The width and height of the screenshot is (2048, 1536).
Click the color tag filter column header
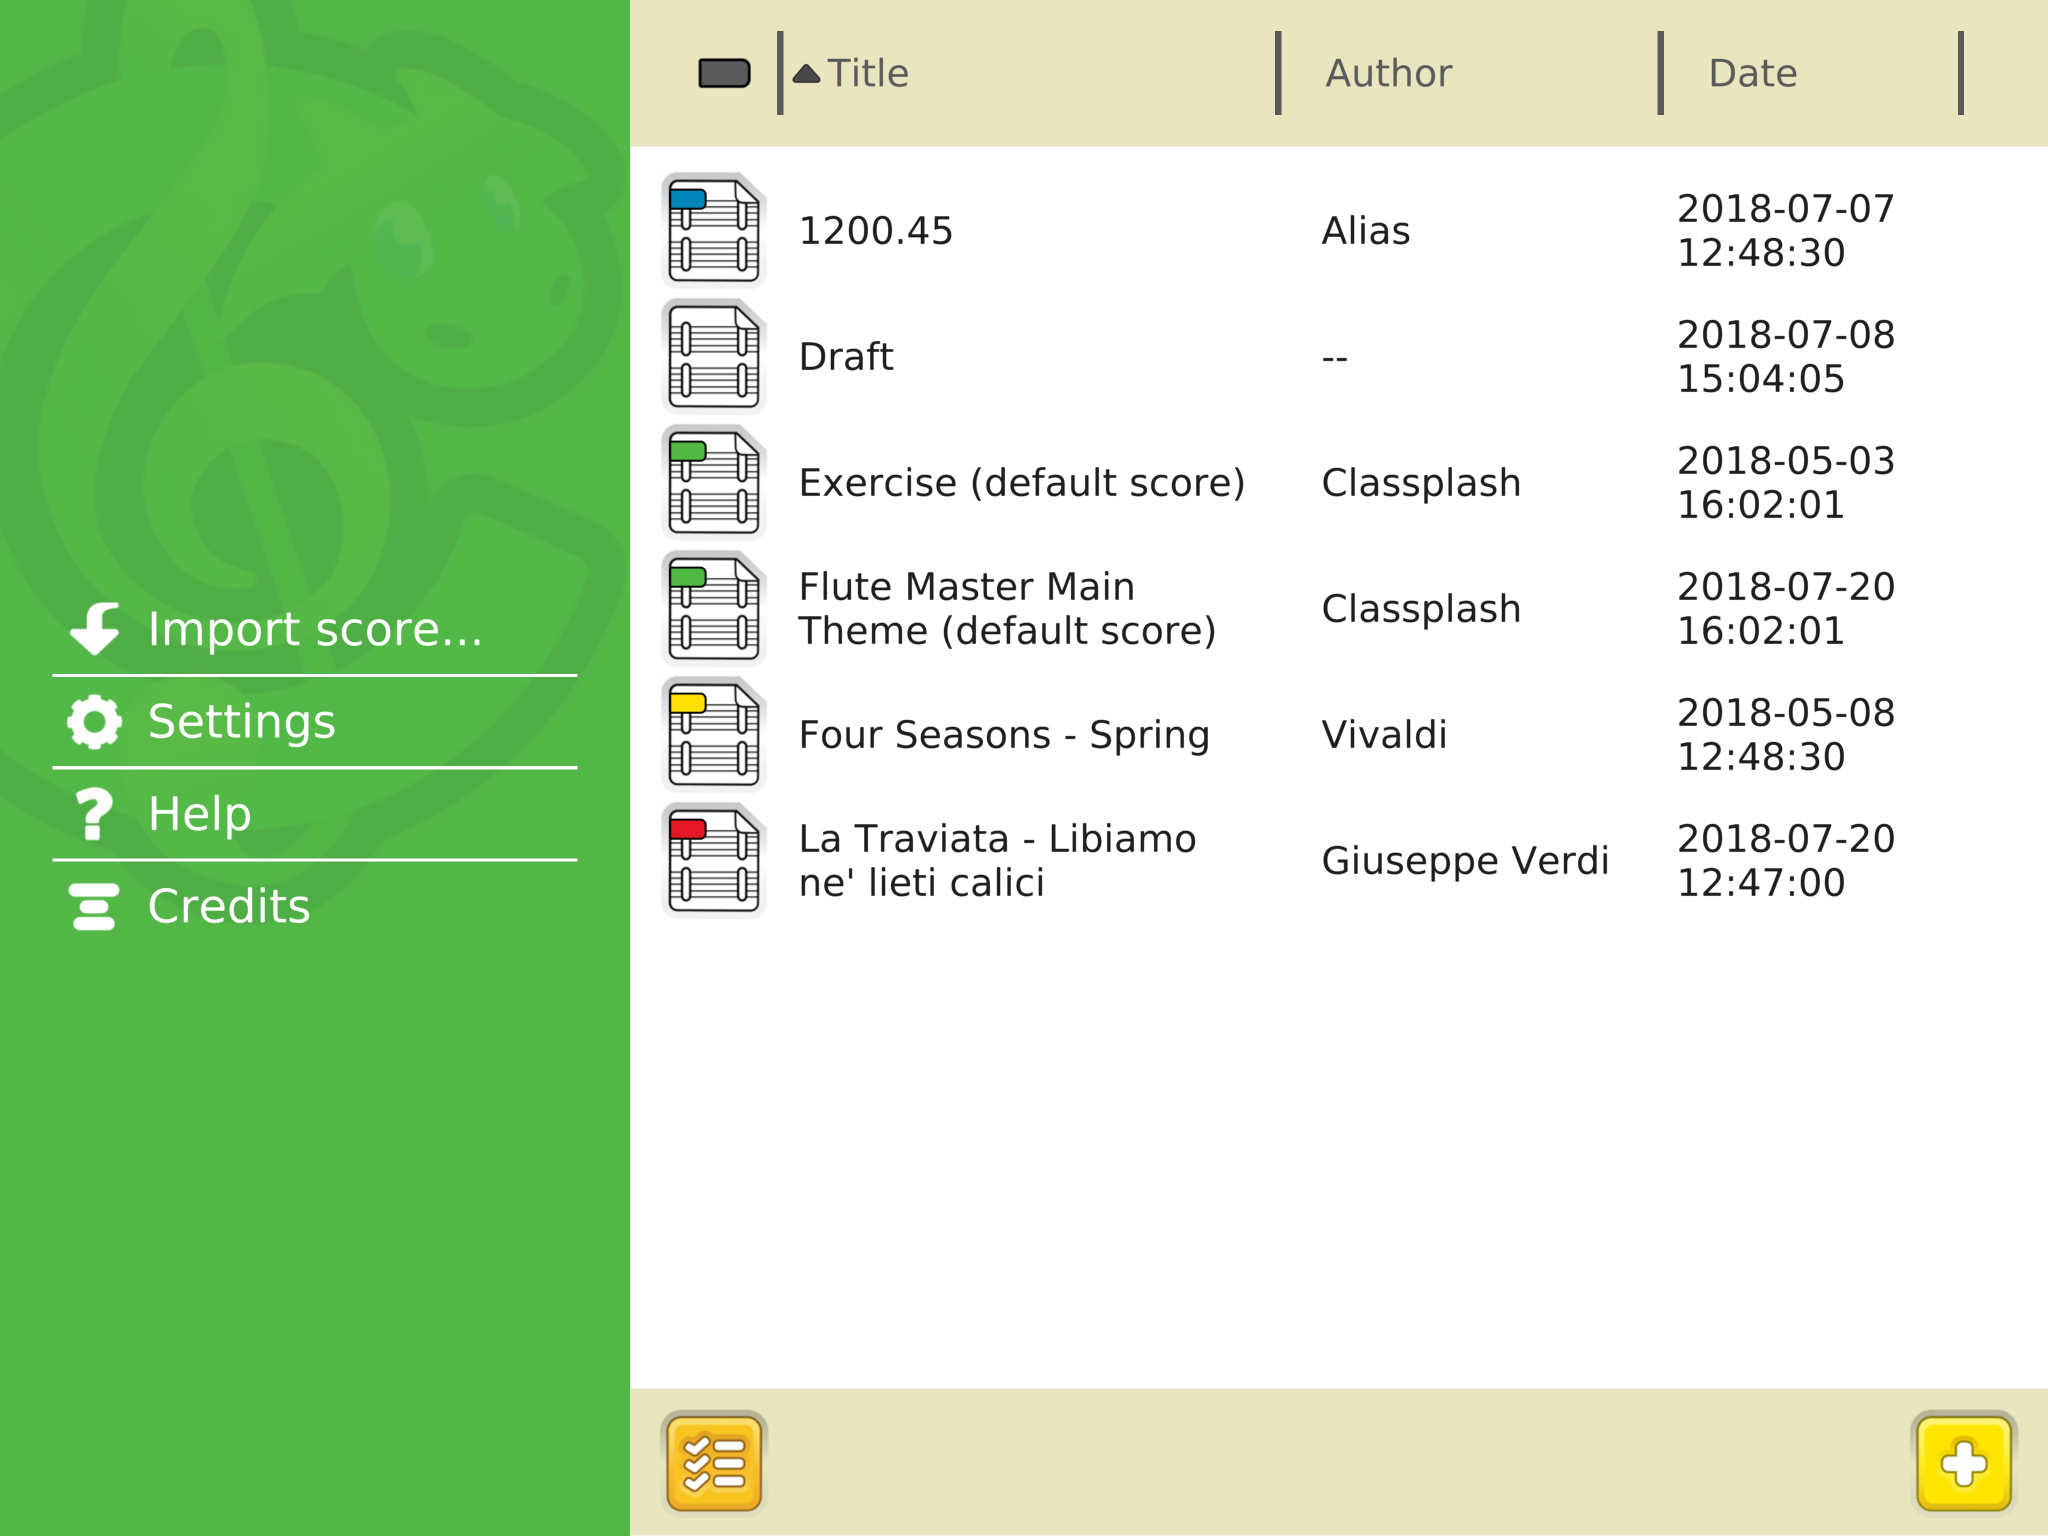coord(724,73)
